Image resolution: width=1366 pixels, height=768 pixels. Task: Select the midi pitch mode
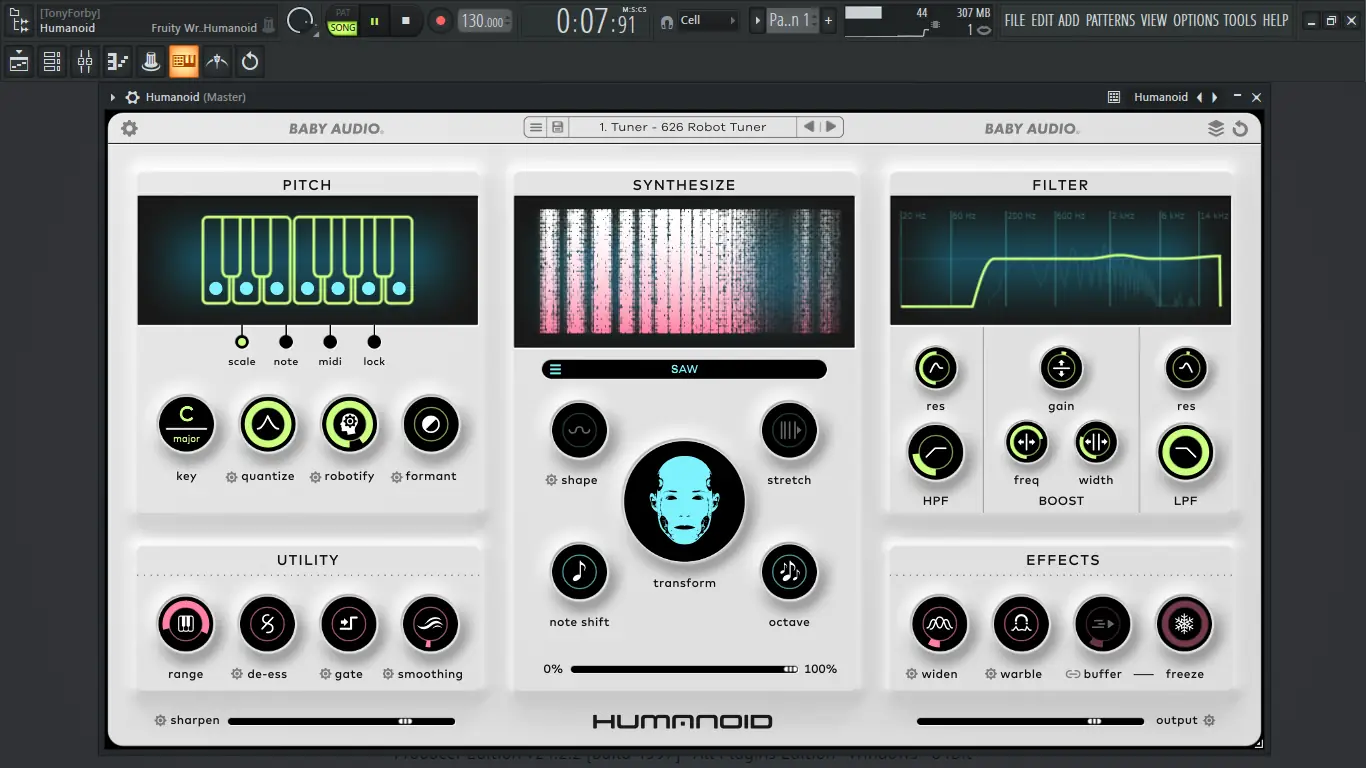[330, 342]
